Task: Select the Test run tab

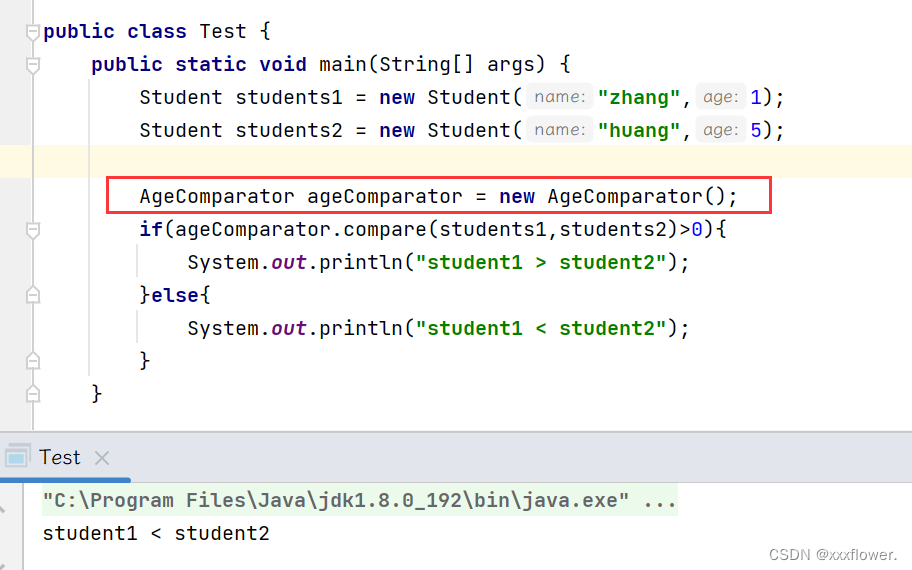Action: pos(59,458)
